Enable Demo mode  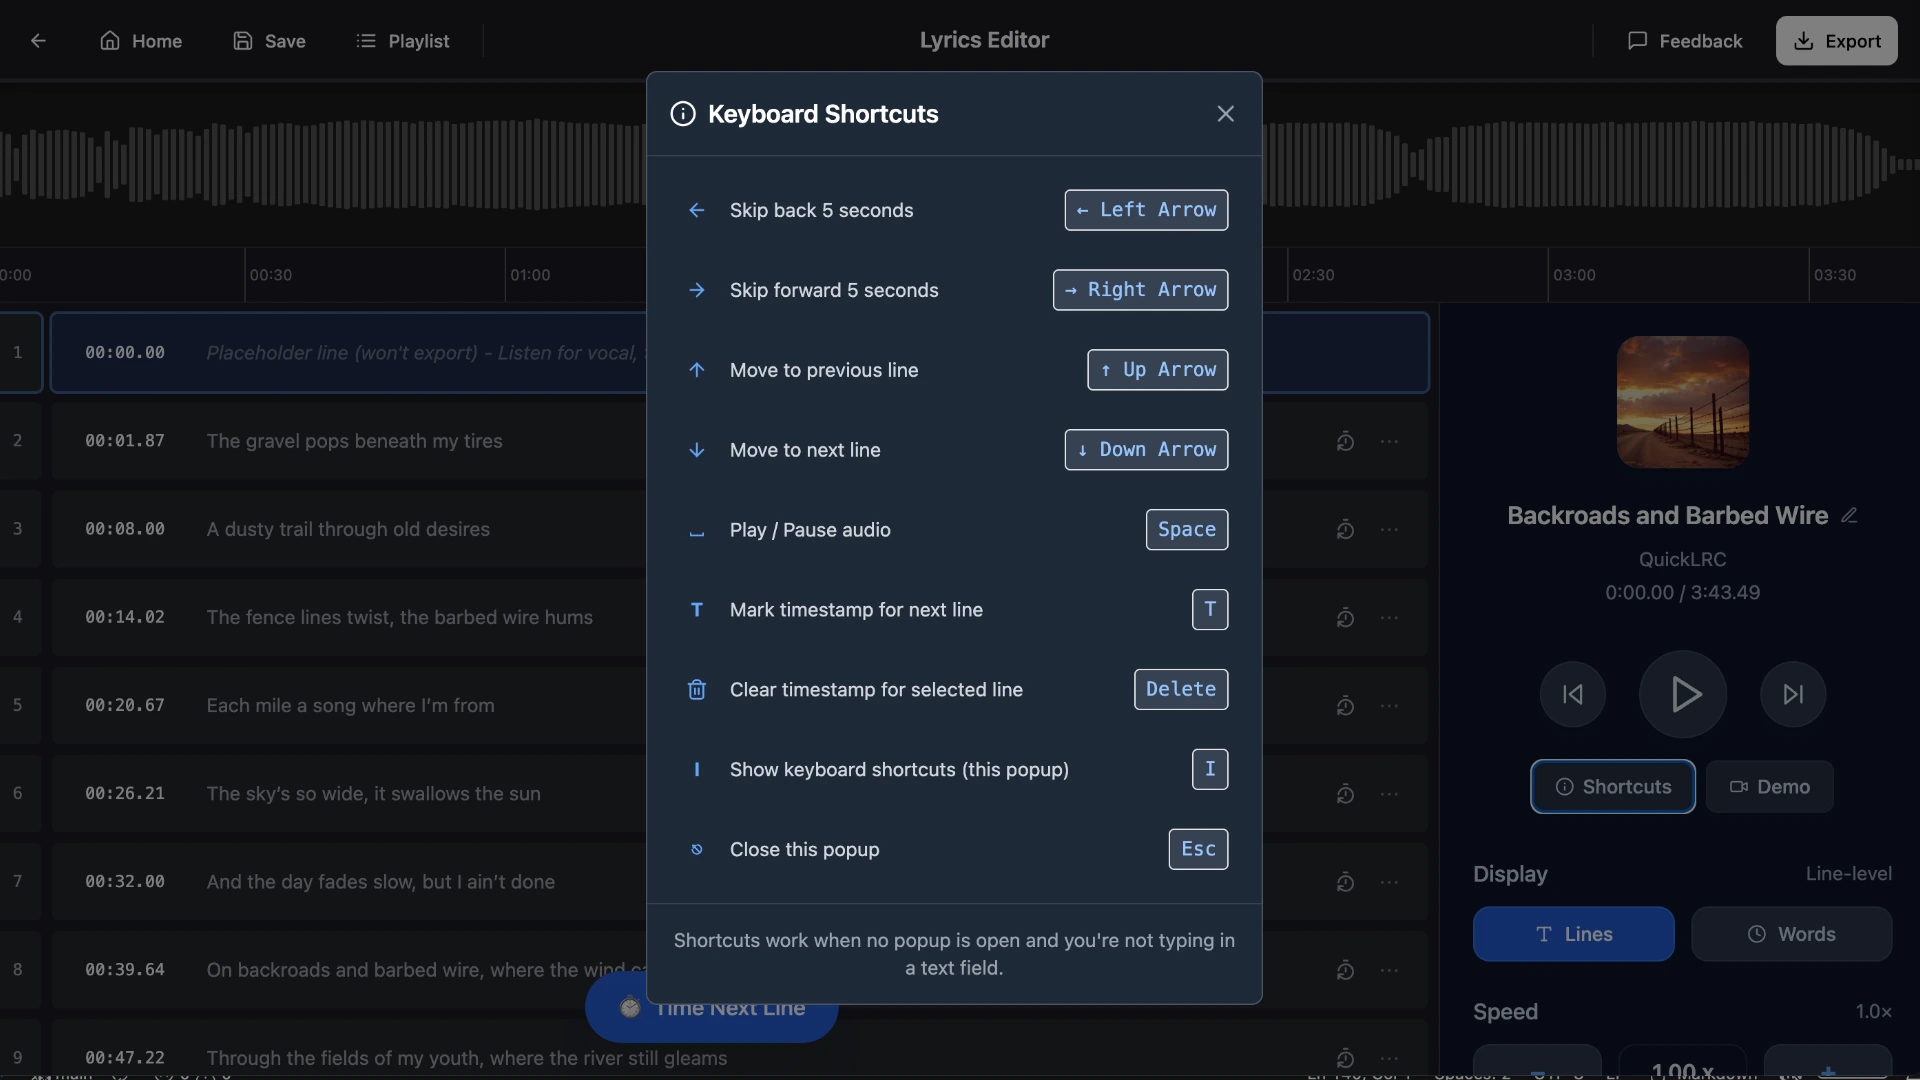[x=1769, y=787]
